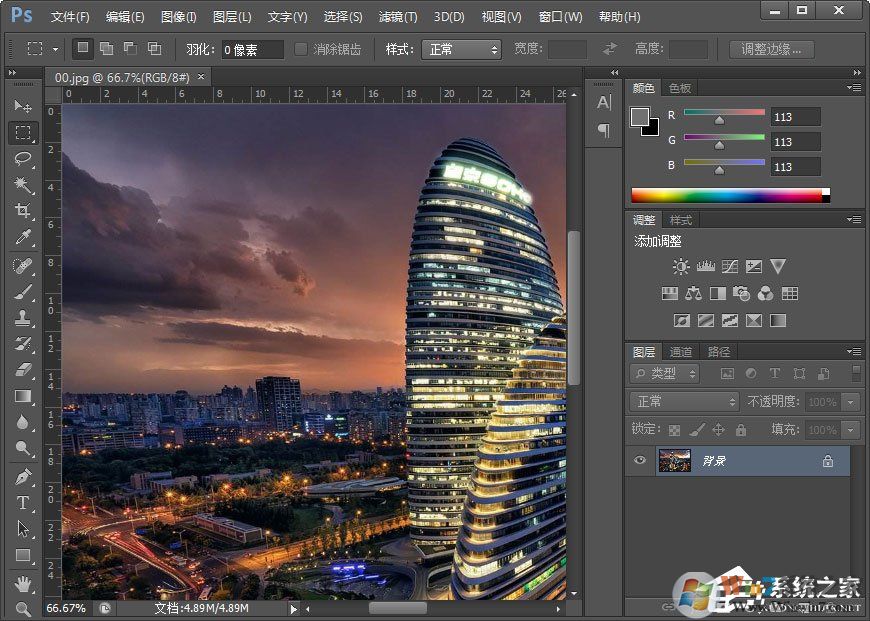870x621 pixels.
Task: Switch to the 通道 channels tab
Action: (681, 351)
